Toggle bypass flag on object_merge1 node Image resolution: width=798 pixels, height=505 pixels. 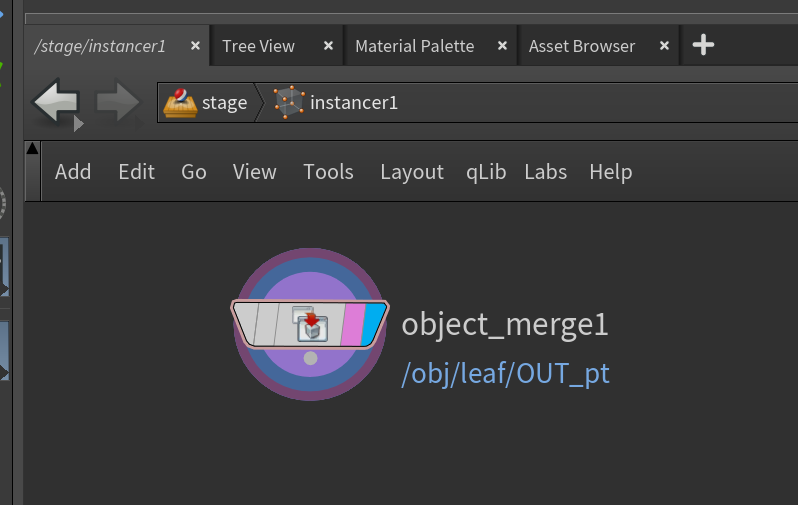point(246,323)
